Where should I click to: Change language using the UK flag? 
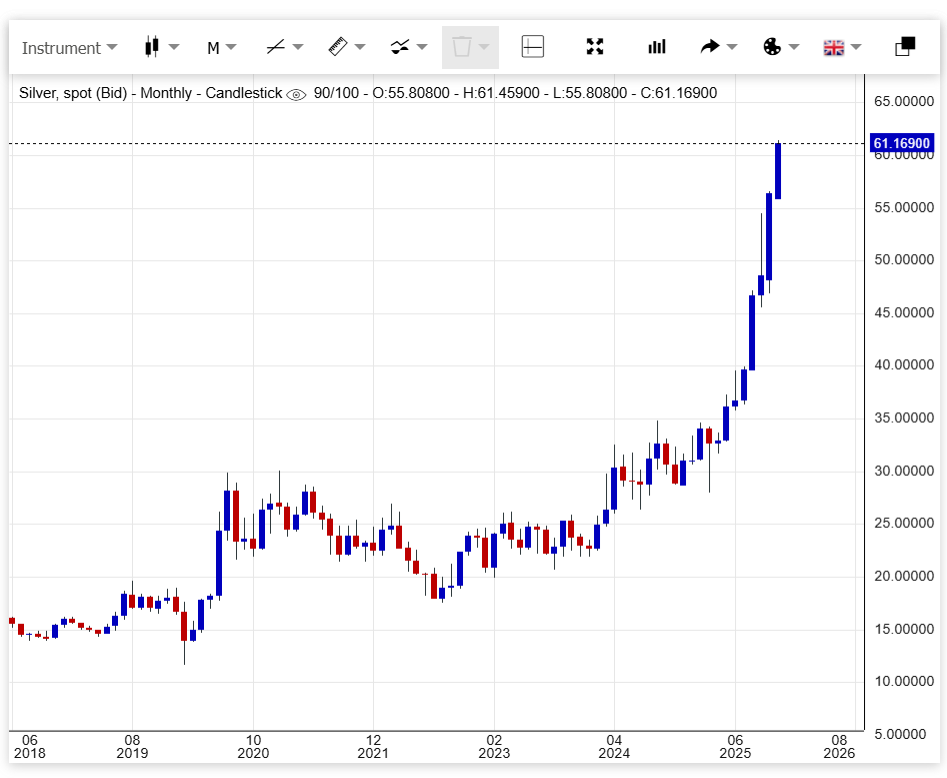(833, 47)
